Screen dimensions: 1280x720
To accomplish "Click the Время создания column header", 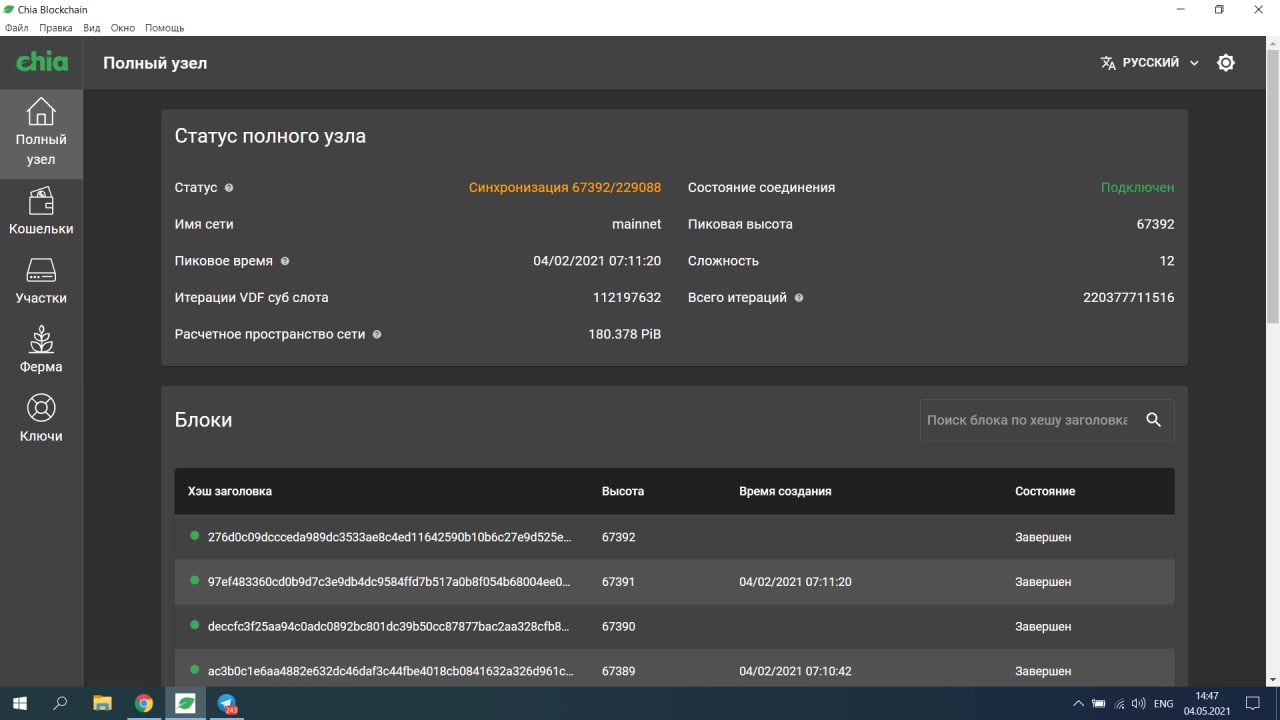I will point(785,491).
